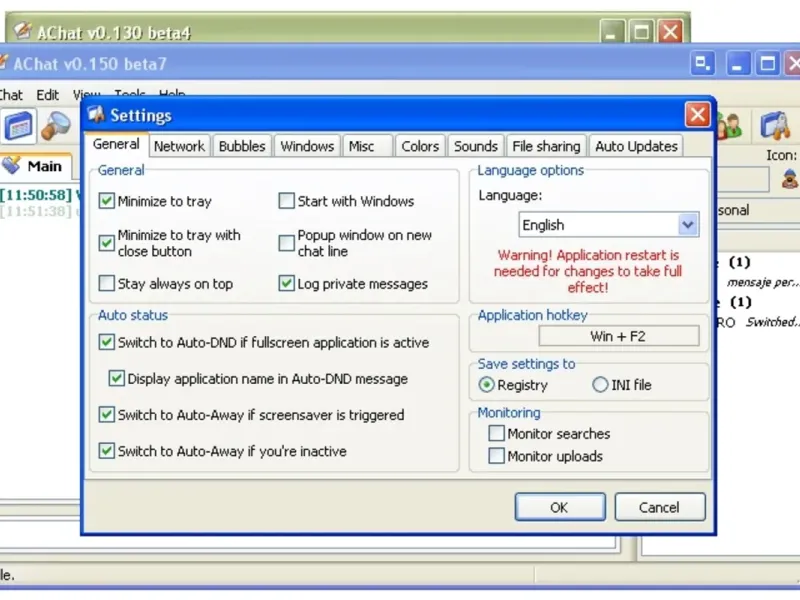
Task: Click the [11:50:58] timestamp in chat
Action: point(36,195)
